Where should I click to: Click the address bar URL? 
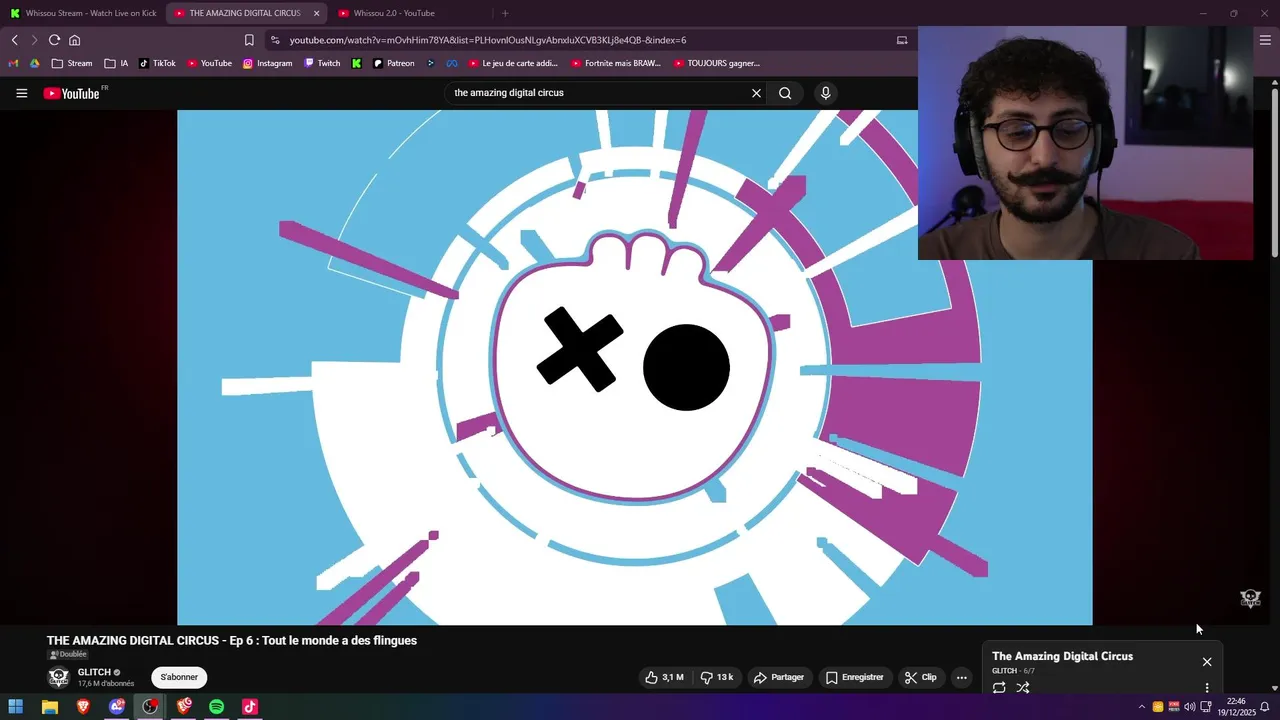tap(488, 40)
